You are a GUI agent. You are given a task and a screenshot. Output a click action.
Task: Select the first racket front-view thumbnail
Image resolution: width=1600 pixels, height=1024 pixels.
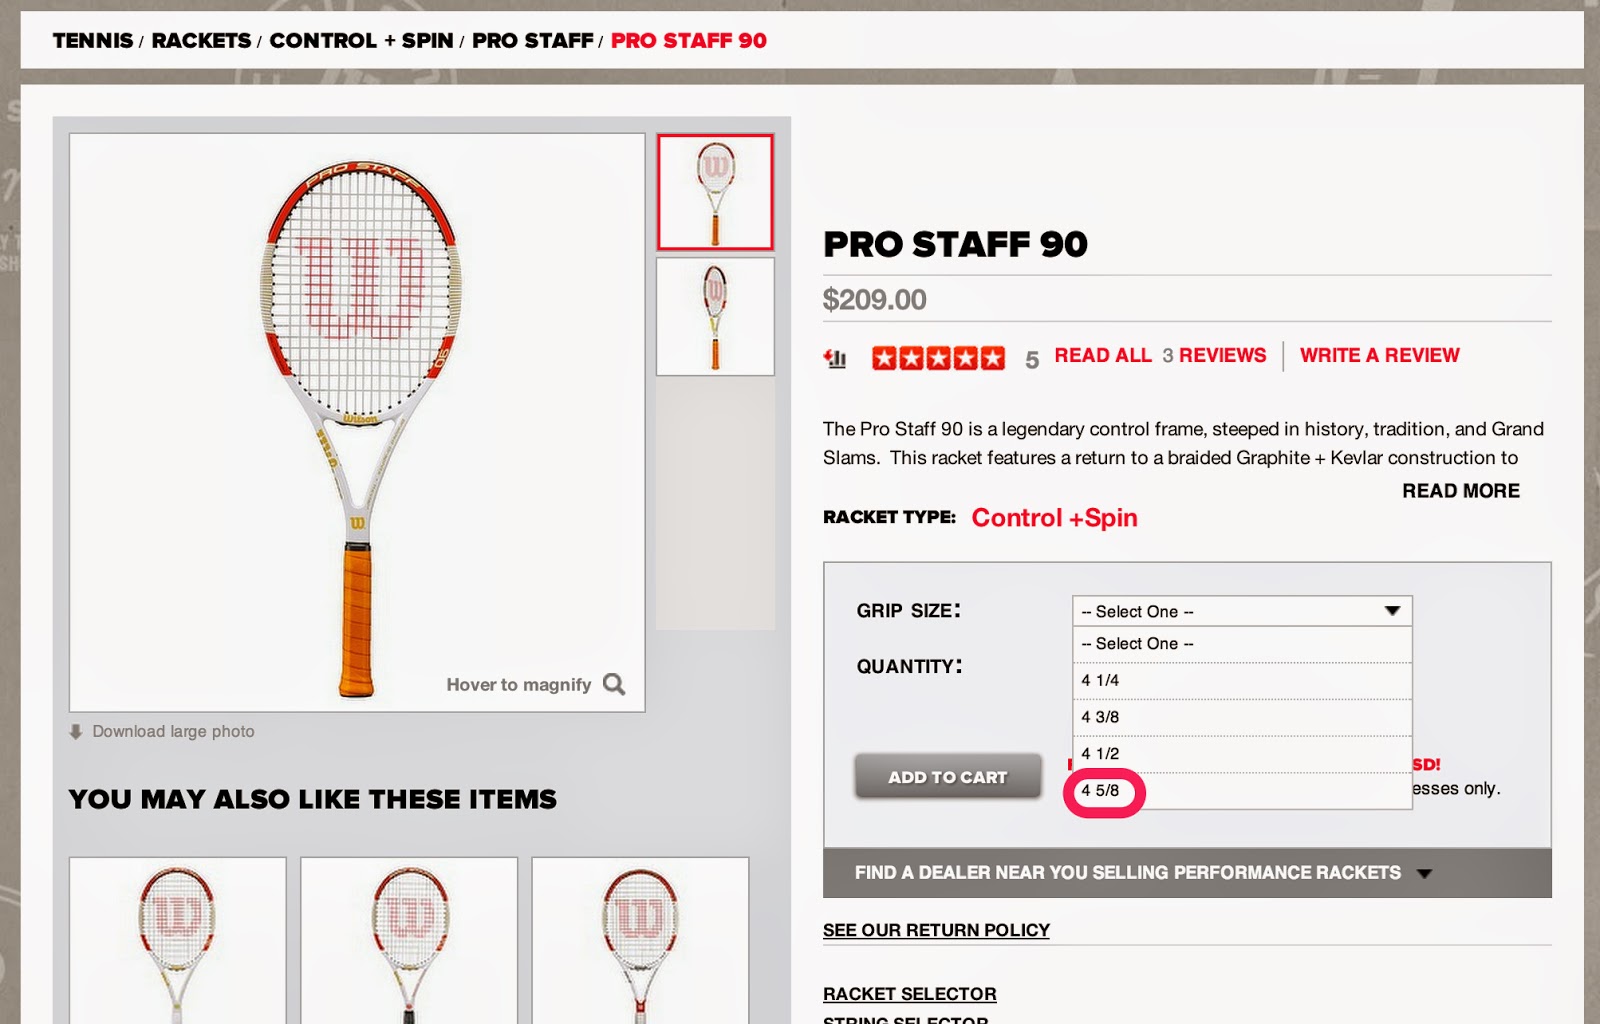point(715,192)
